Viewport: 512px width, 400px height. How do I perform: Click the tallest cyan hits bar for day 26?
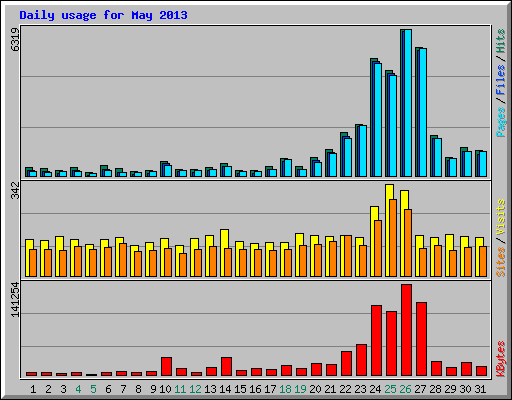pyautogui.click(x=408, y=103)
